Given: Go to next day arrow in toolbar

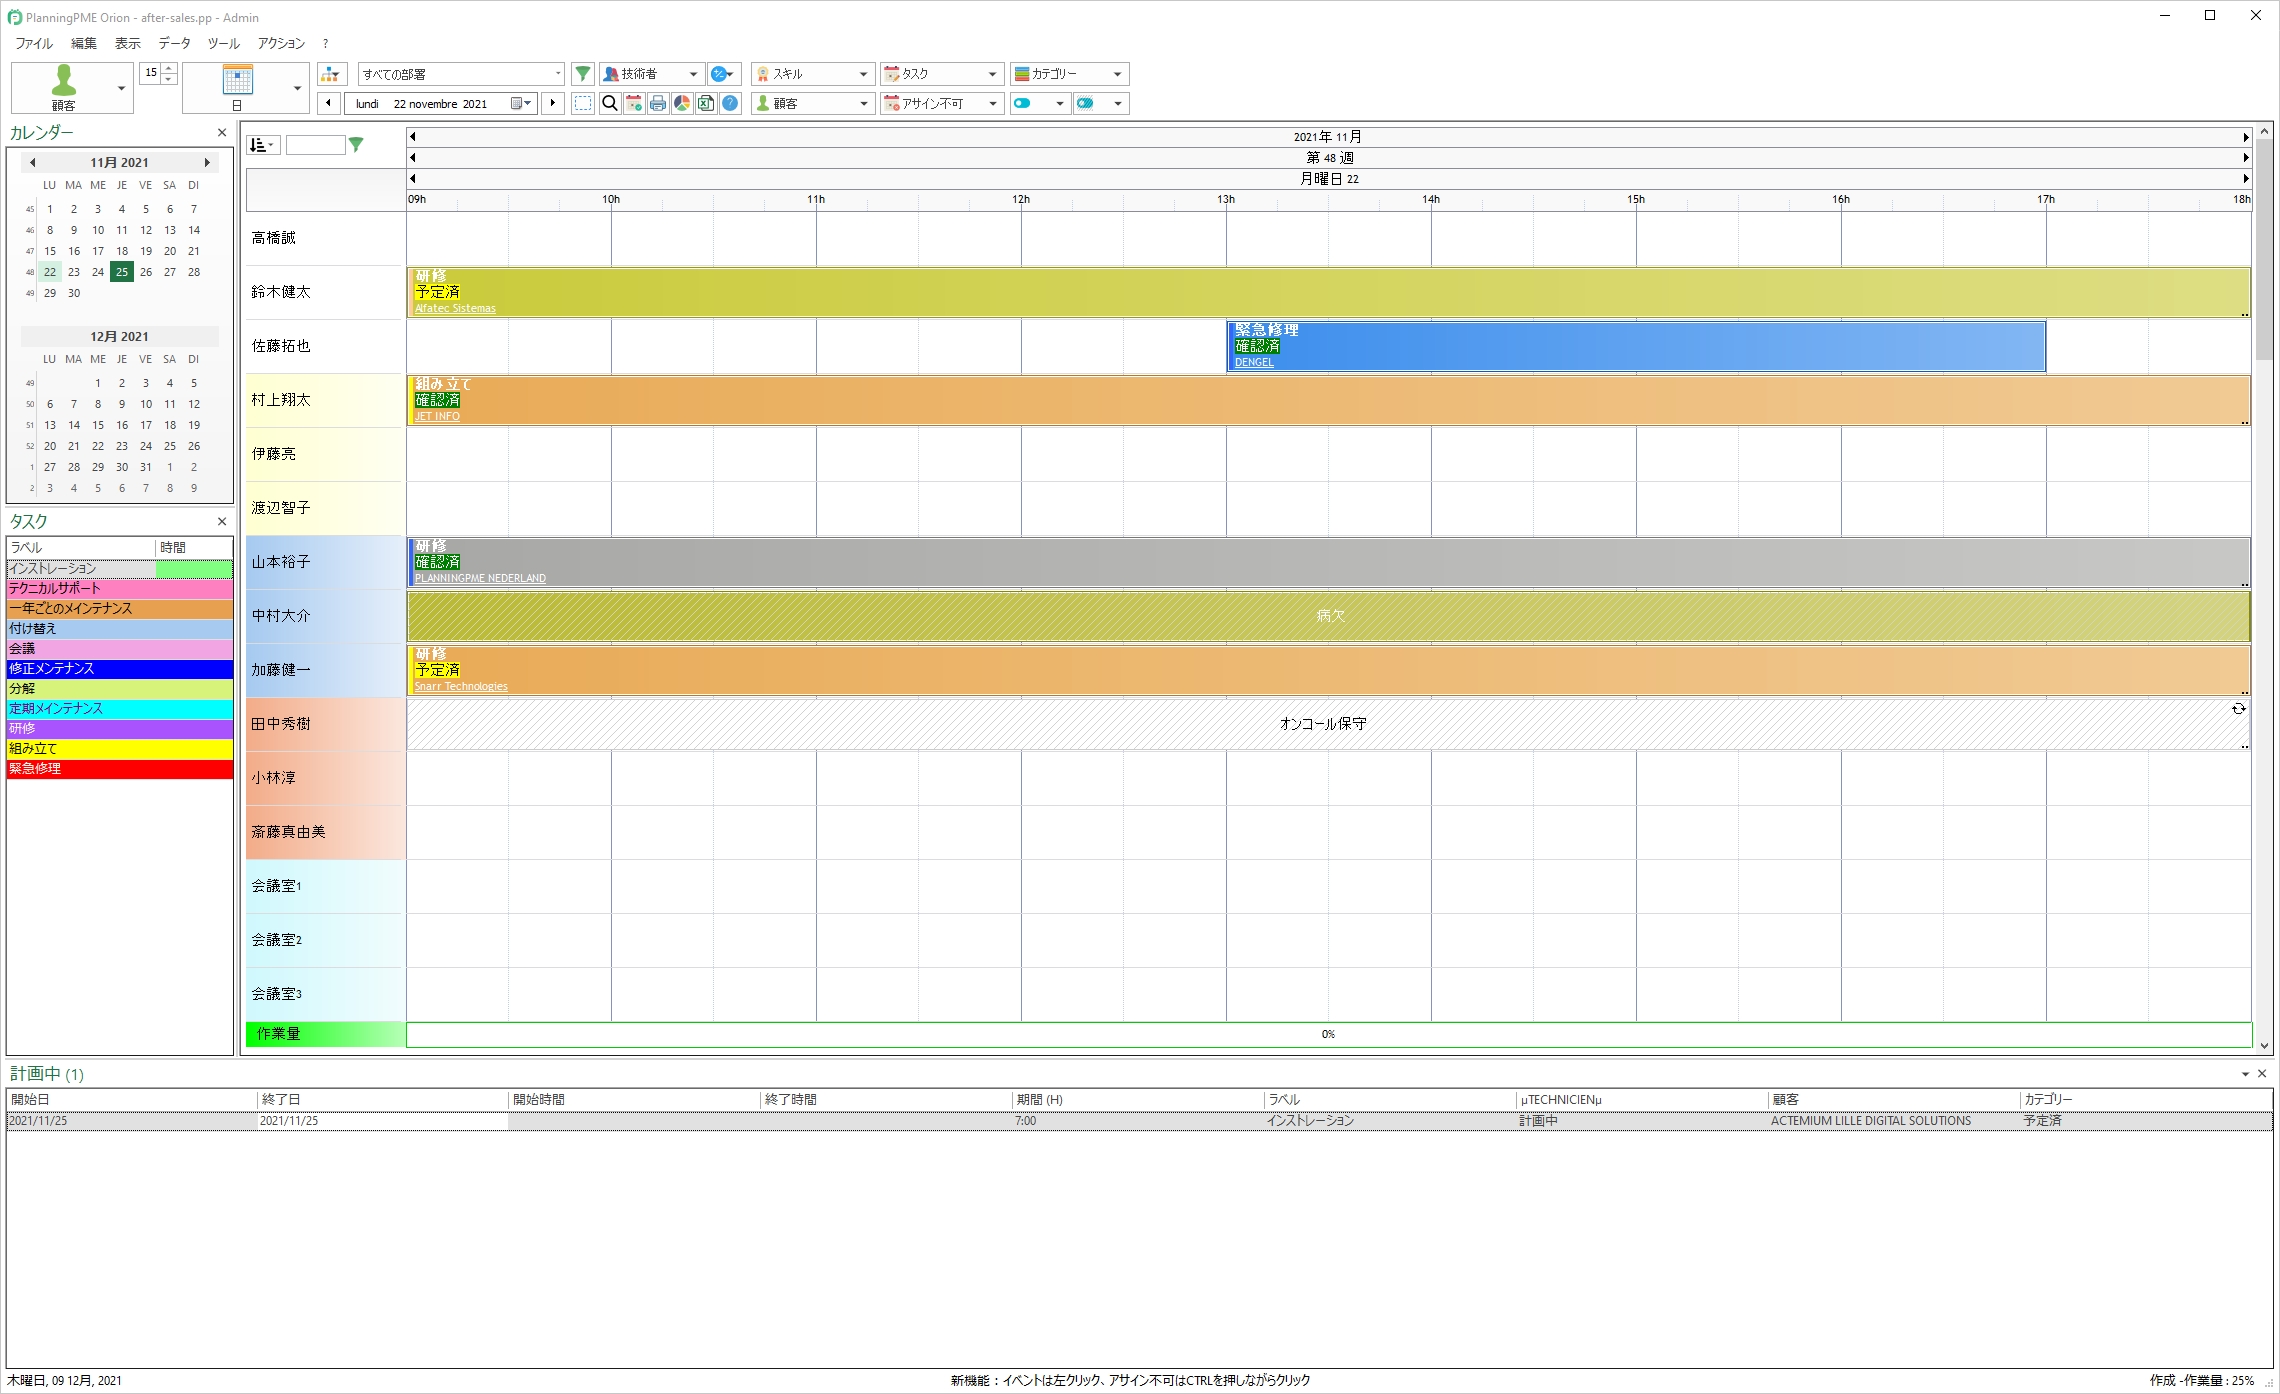Looking at the screenshot, I should tap(553, 103).
